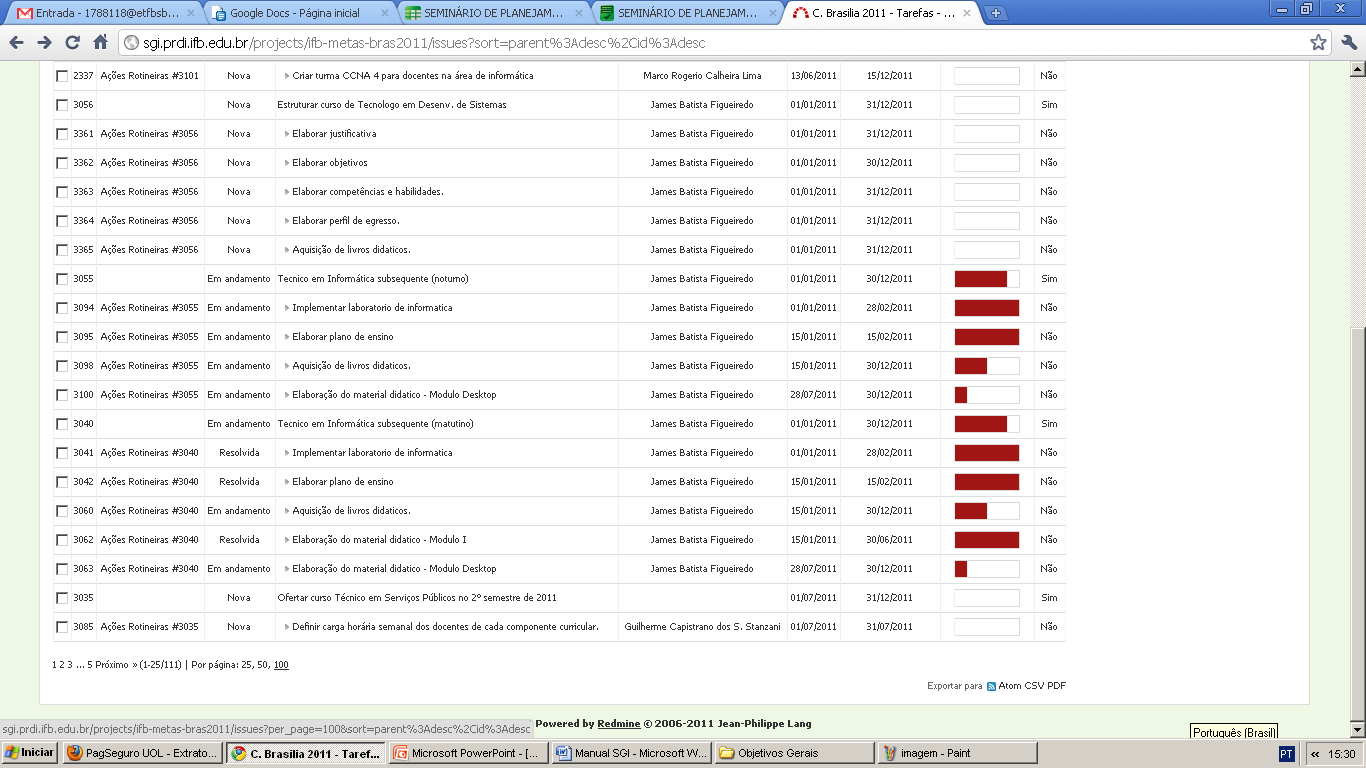1366x768 pixels.
Task: Click arrow beside Elaborar perfil de egresso
Action: point(286,221)
